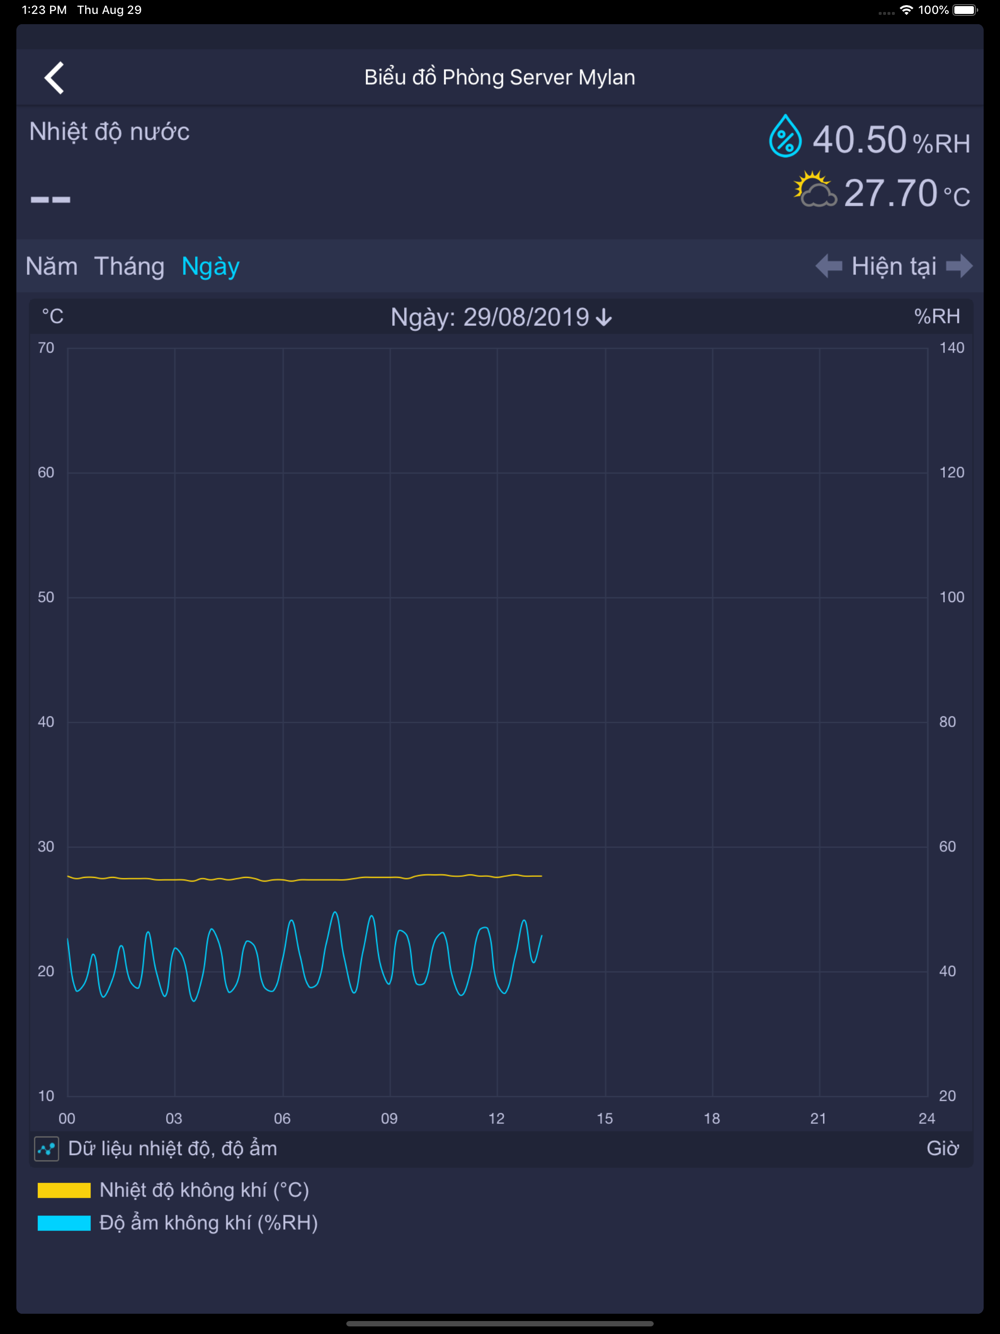The image size is (1000, 1334).
Task: Tap the humidity water drop icon
Action: coord(785,136)
